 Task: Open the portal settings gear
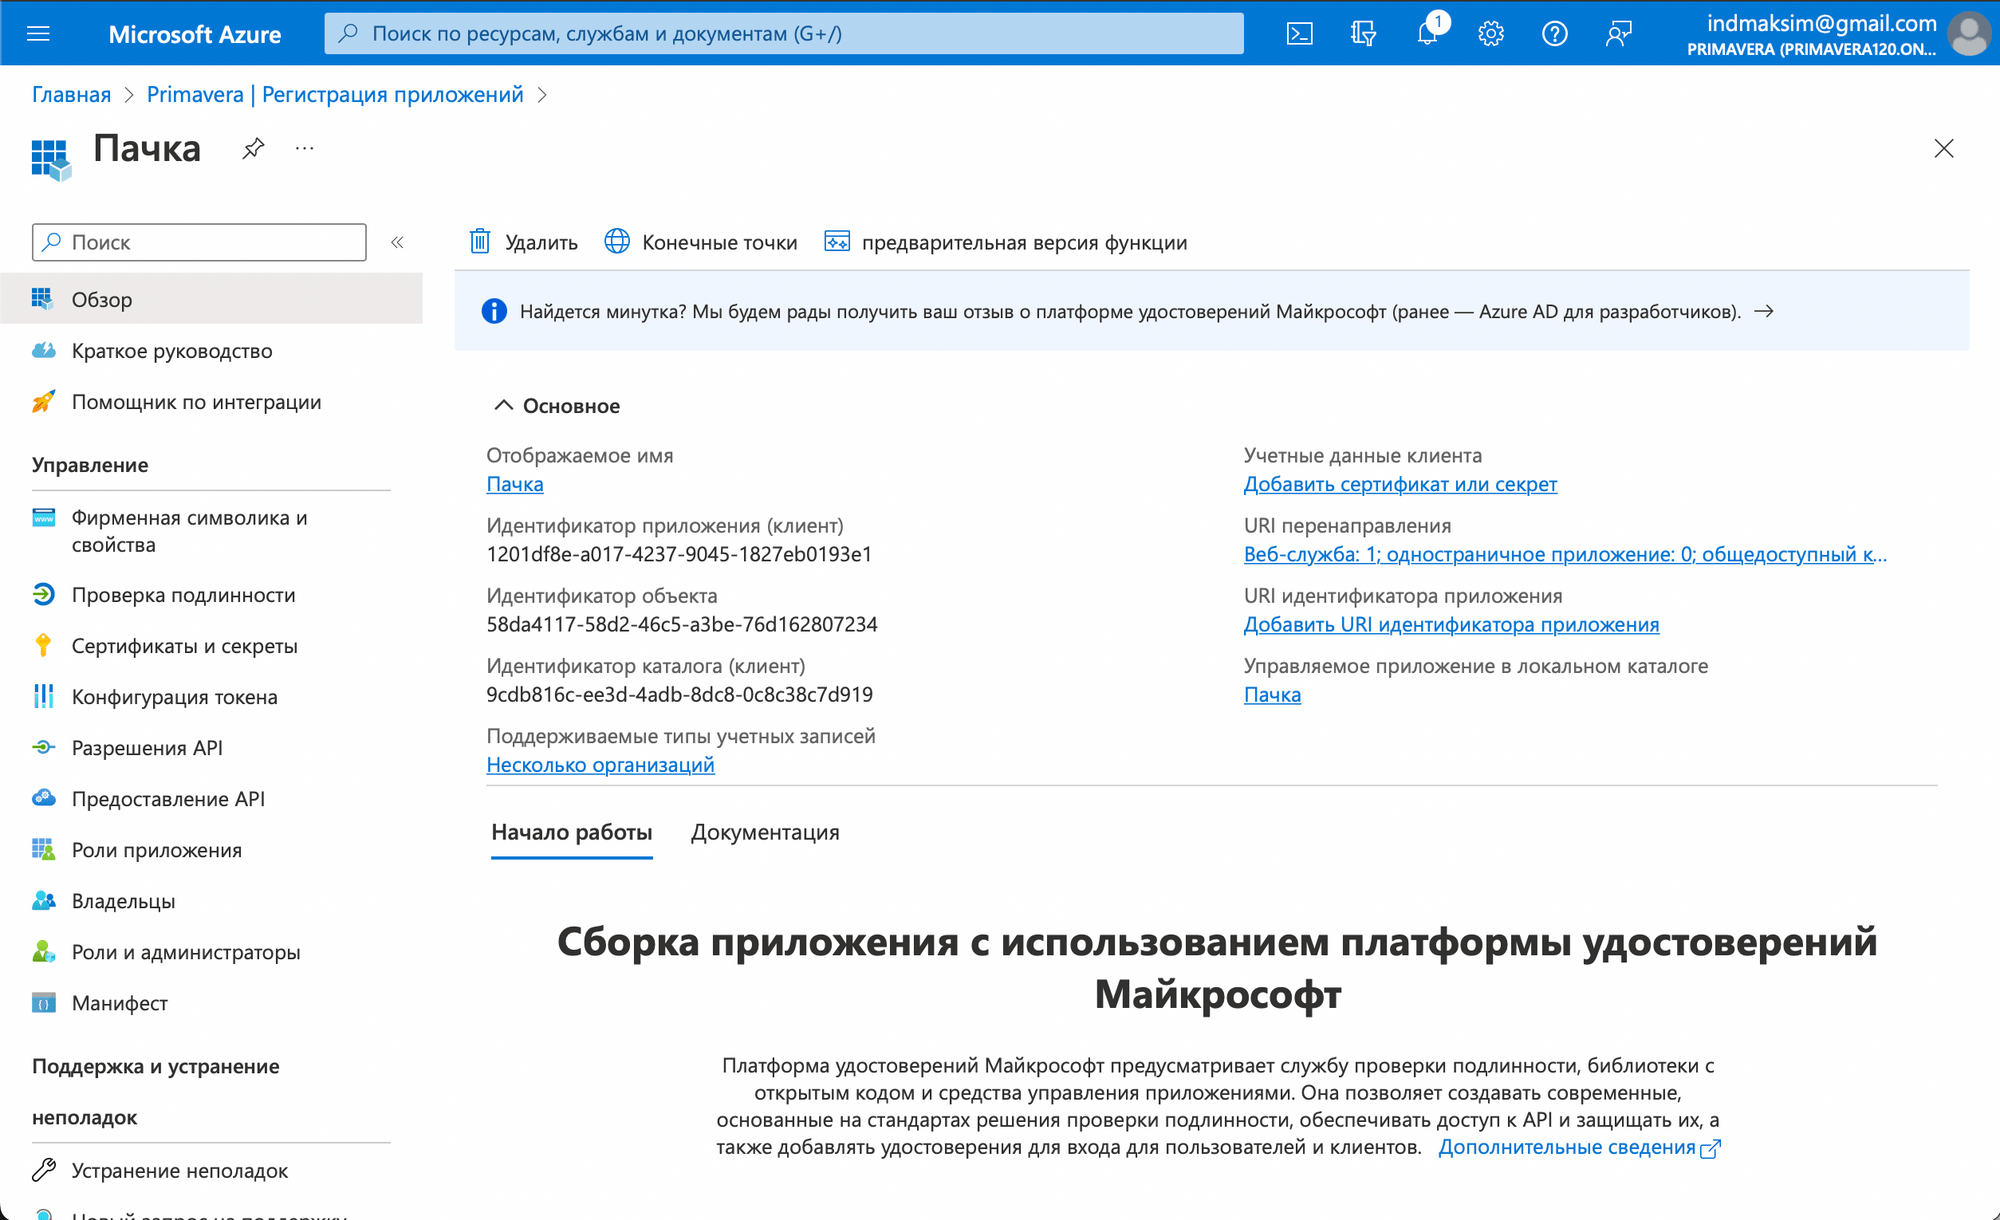(1490, 34)
